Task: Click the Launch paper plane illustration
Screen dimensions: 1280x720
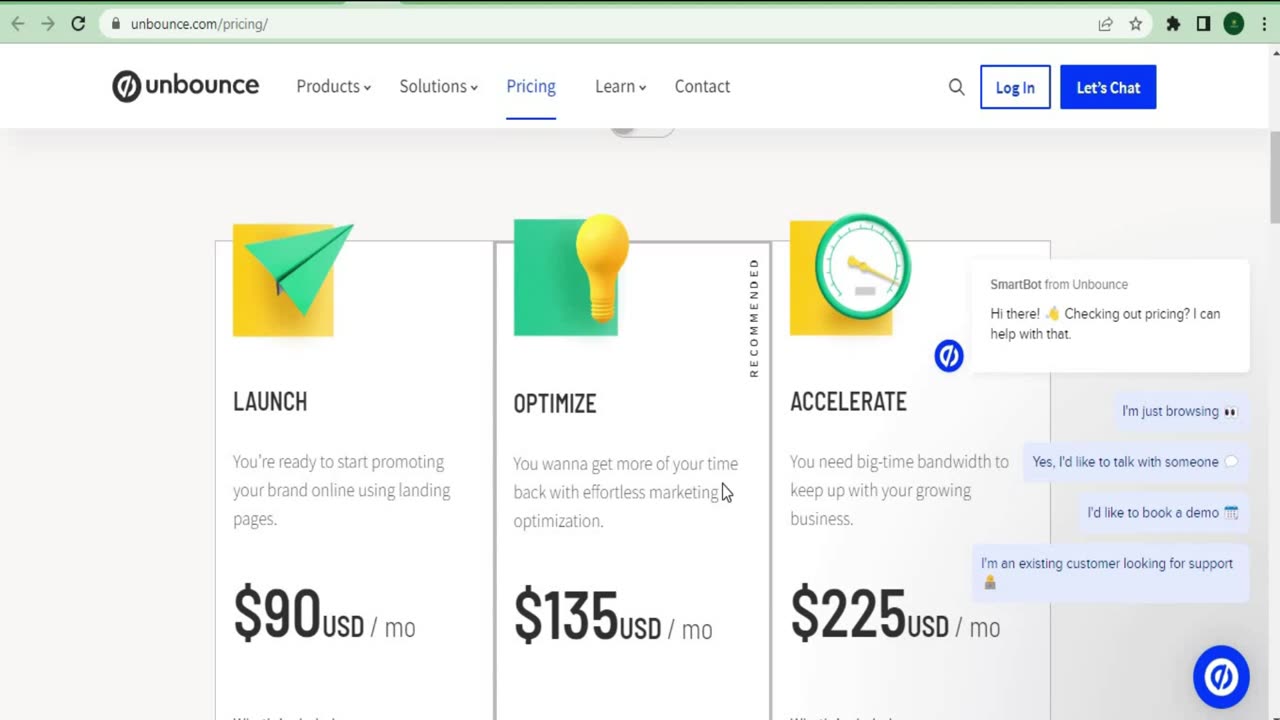Action: coord(293,279)
